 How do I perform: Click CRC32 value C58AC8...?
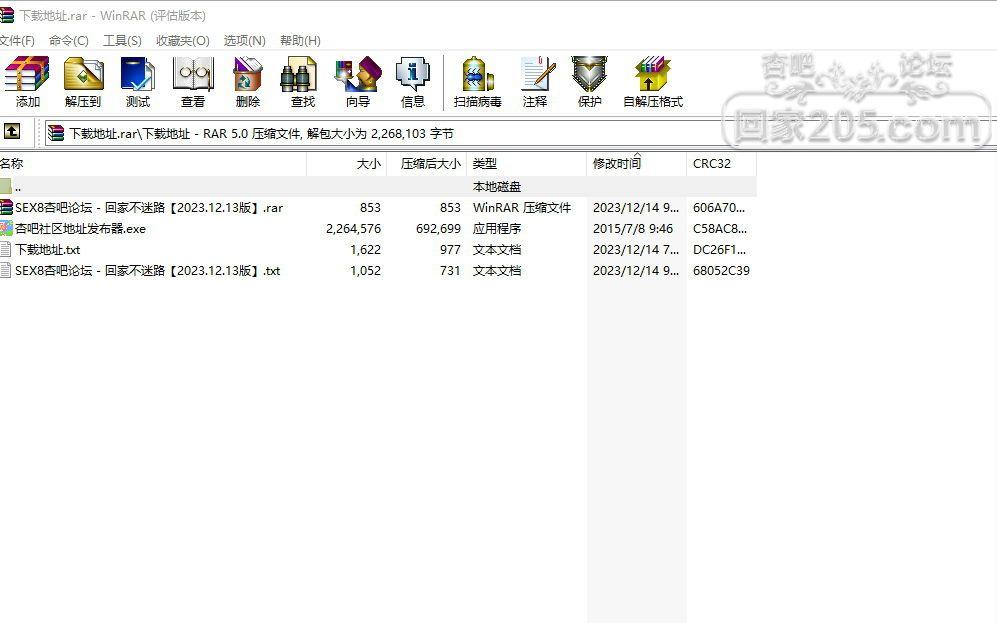click(x=720, y=228)
